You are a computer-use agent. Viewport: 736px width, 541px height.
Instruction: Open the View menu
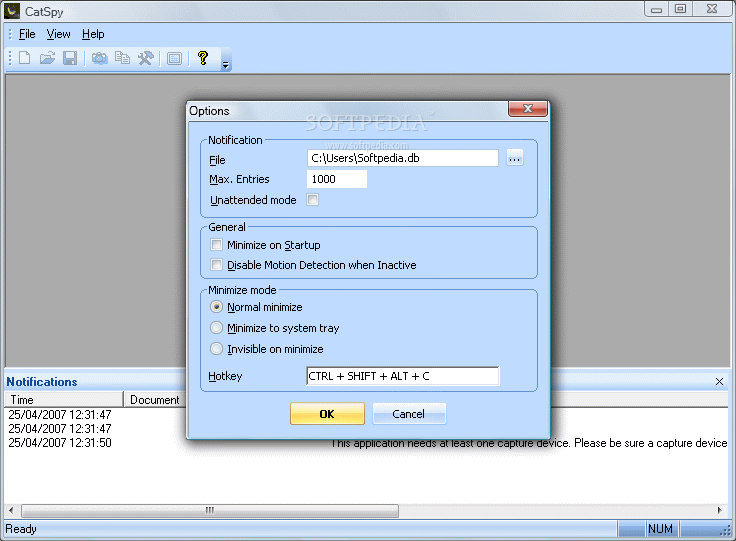(x=58, y=34)
